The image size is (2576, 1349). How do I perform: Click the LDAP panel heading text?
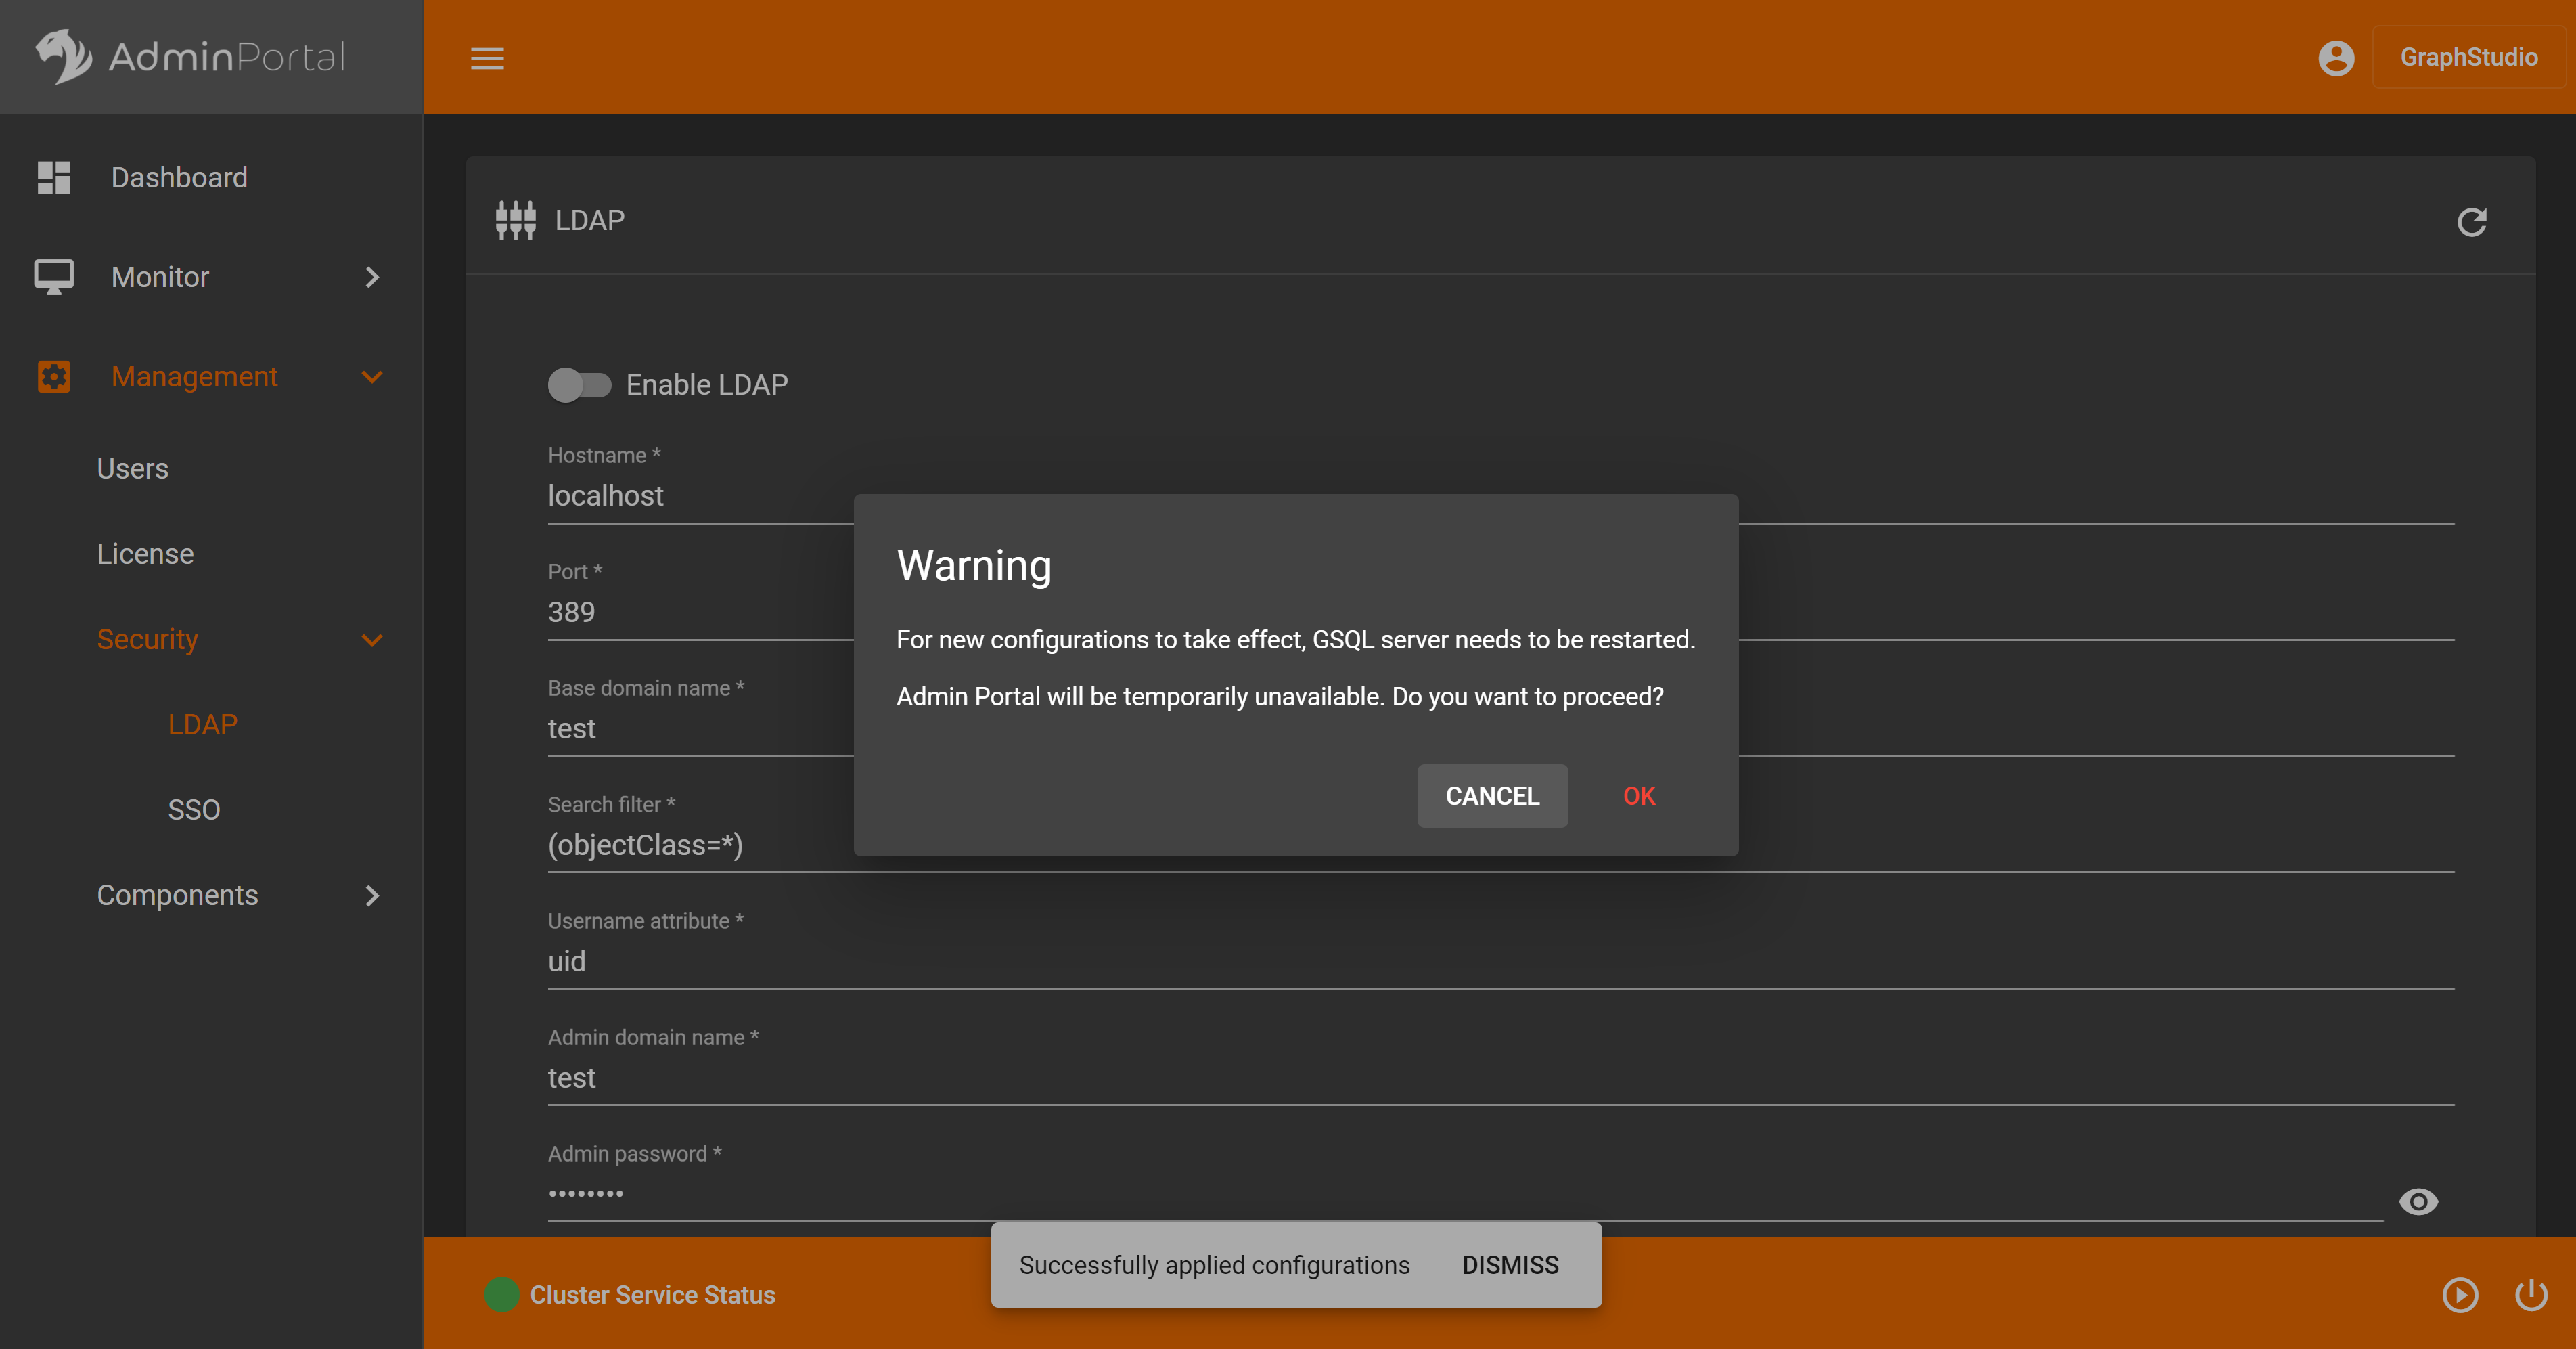(590, 220)
